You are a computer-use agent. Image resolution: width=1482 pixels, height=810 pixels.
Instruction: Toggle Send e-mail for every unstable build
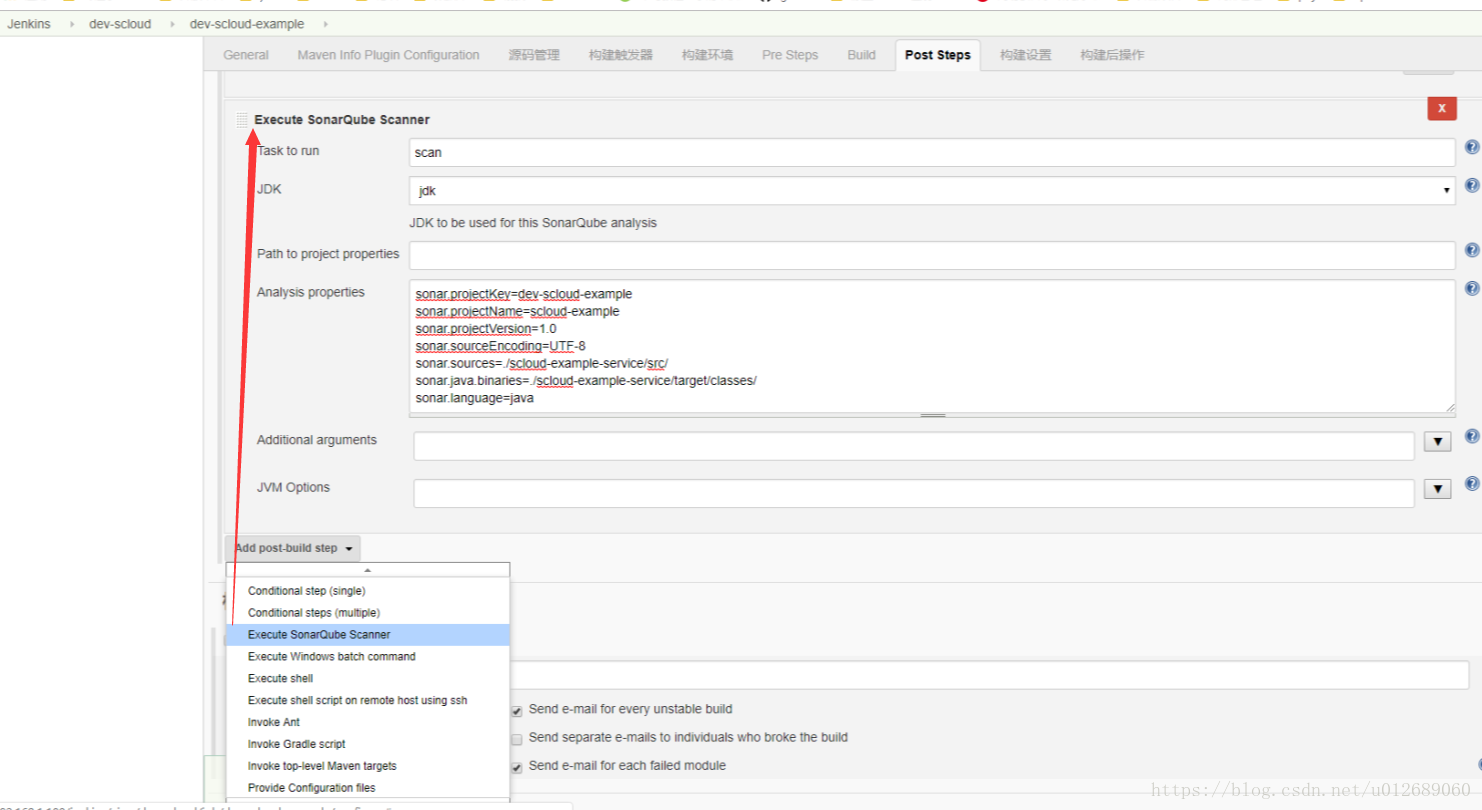click(517, 710)
